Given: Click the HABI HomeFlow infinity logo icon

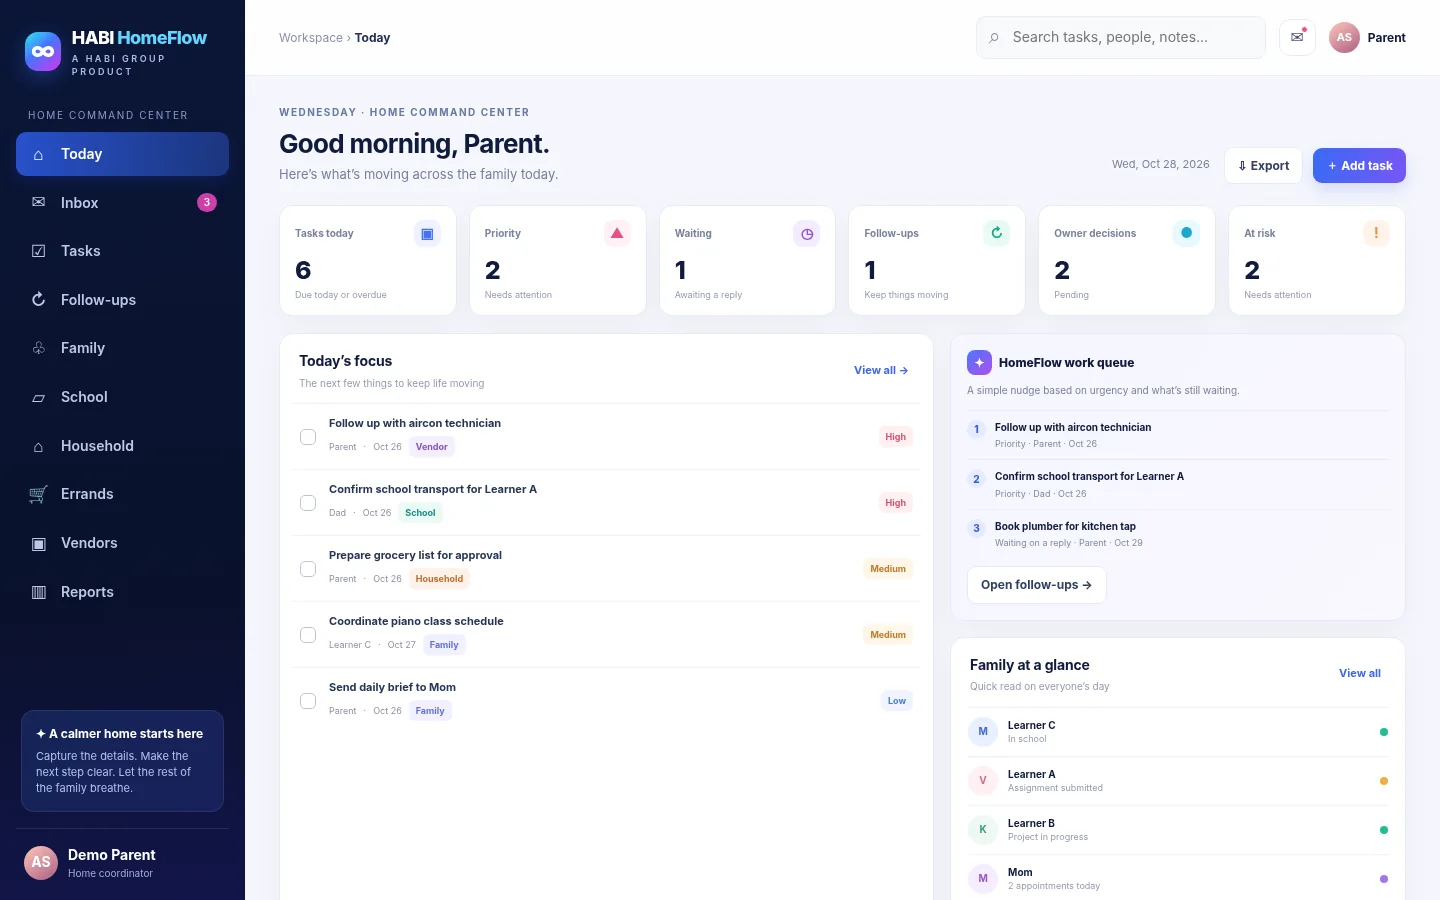Looking at the screenshot, I should click(43, 52).
